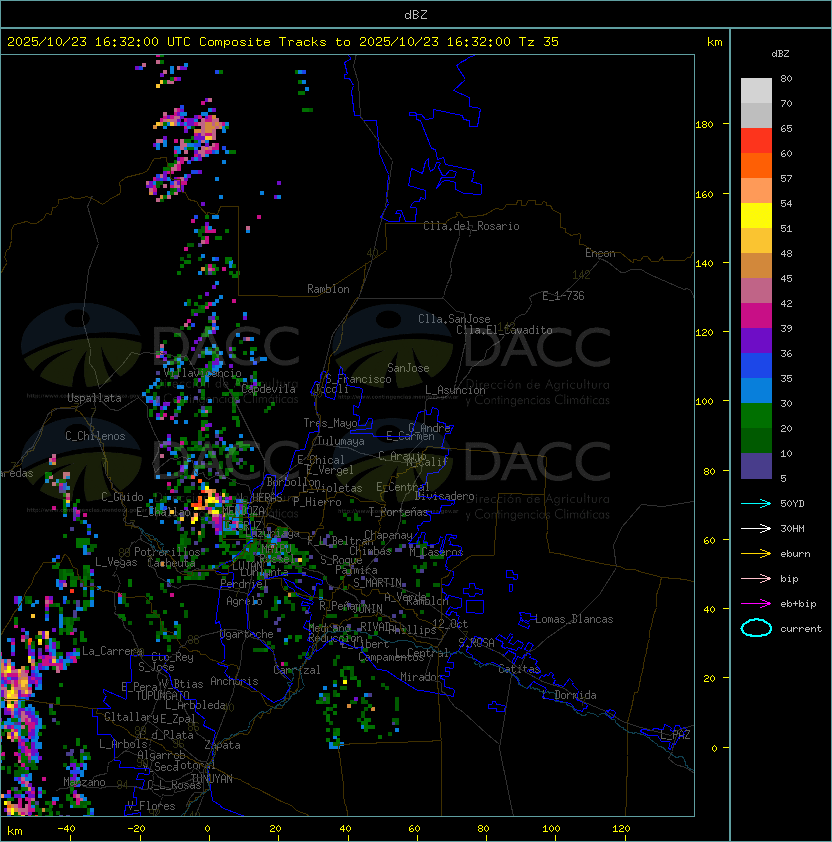The height and width of the screenshot is (842, 832).
Task: Click the Catitas place label
Action: [x=519, y=669]
